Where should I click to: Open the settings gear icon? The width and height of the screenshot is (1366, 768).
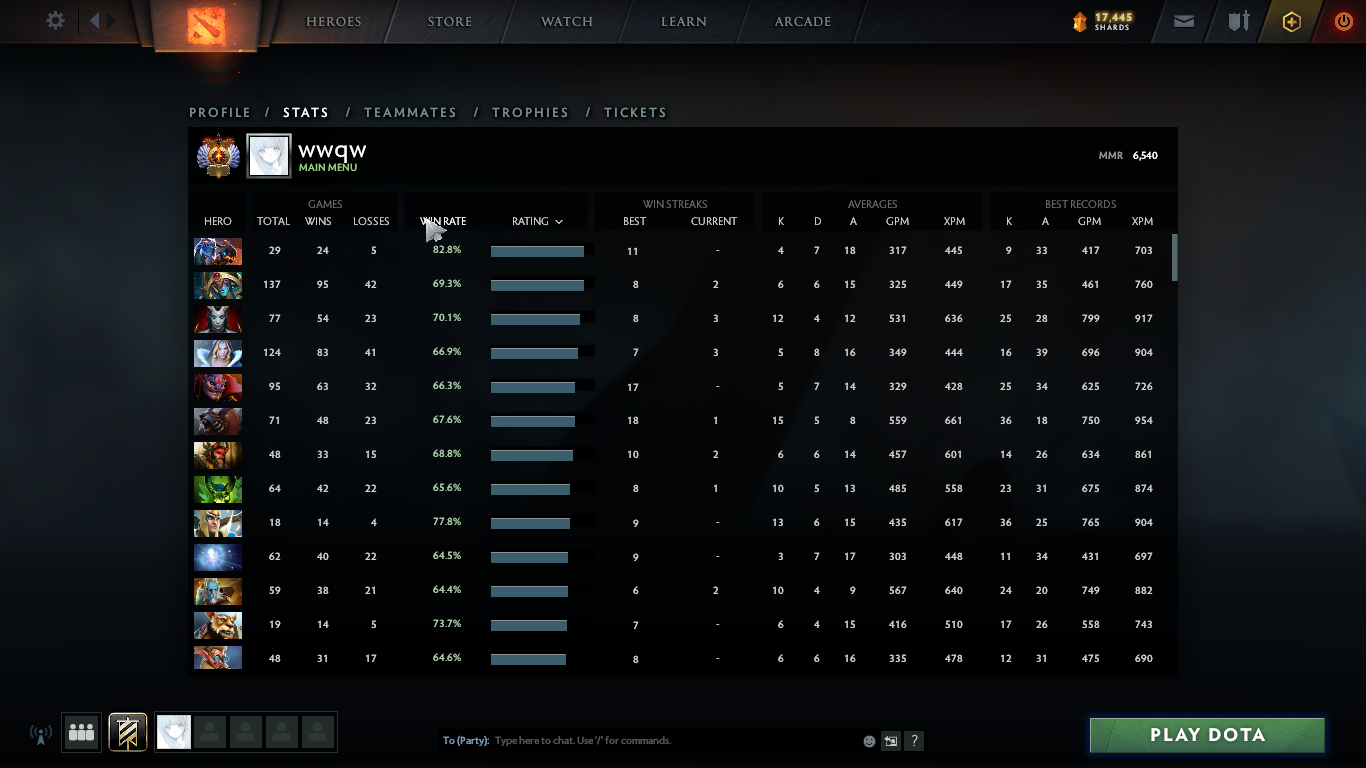[x=56, y=21]
